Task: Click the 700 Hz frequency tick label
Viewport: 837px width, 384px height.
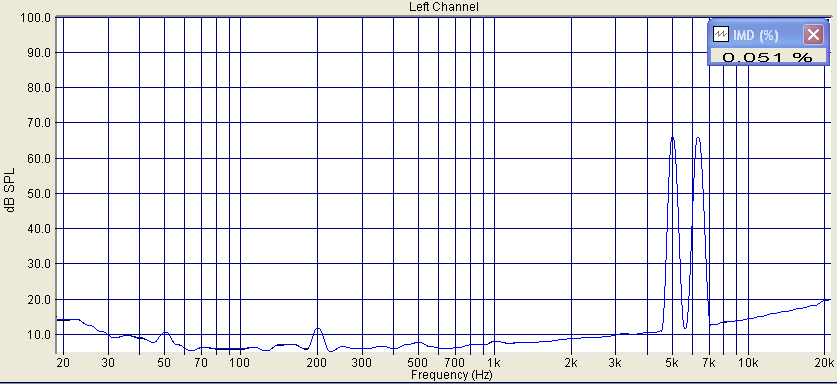Action: (455, 364)
